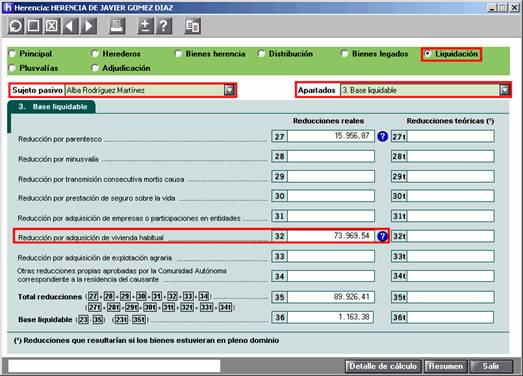The height and width of the screenshot is (376, 523).
Task: Click field 33 explotación agraria
Action: click(331, 256)
